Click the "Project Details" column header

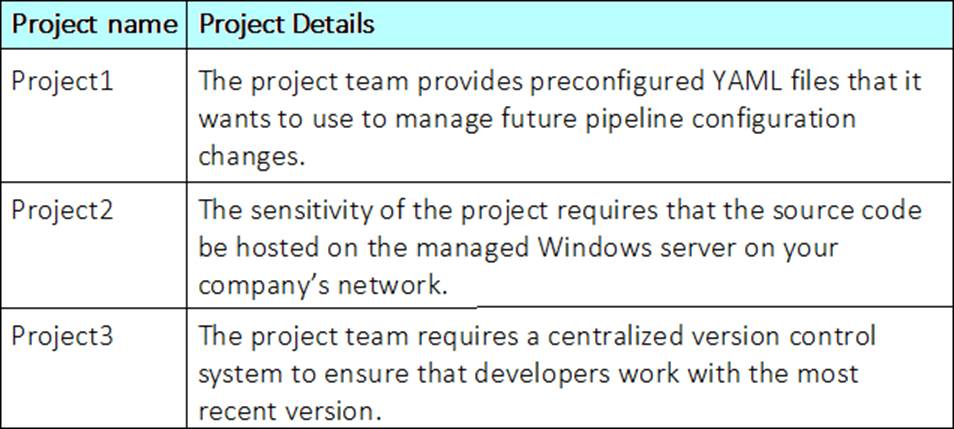pyautogui.click(x=287, y=24)
